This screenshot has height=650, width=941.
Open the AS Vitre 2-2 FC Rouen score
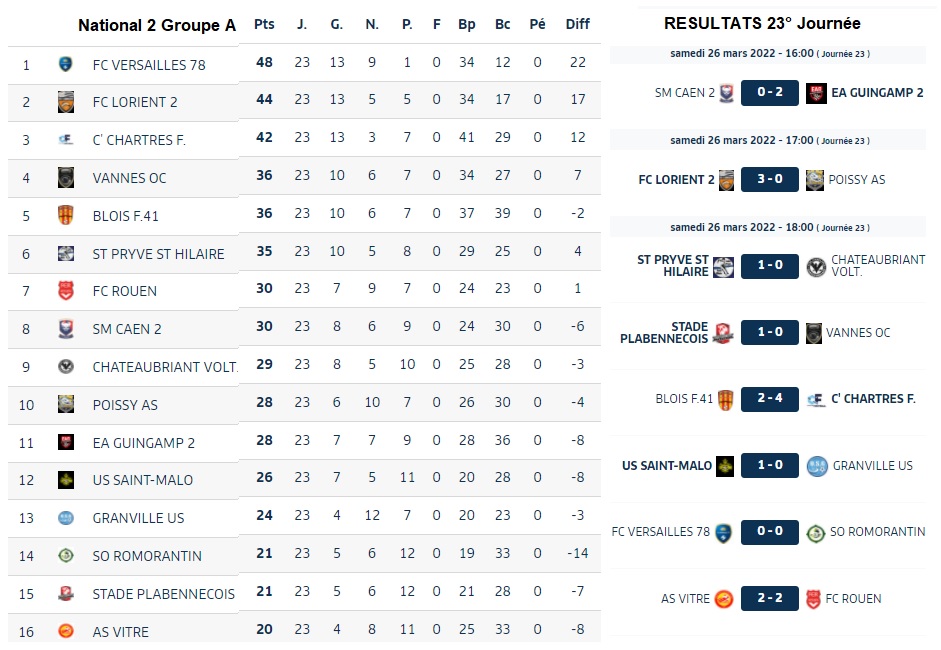[769, 598]
